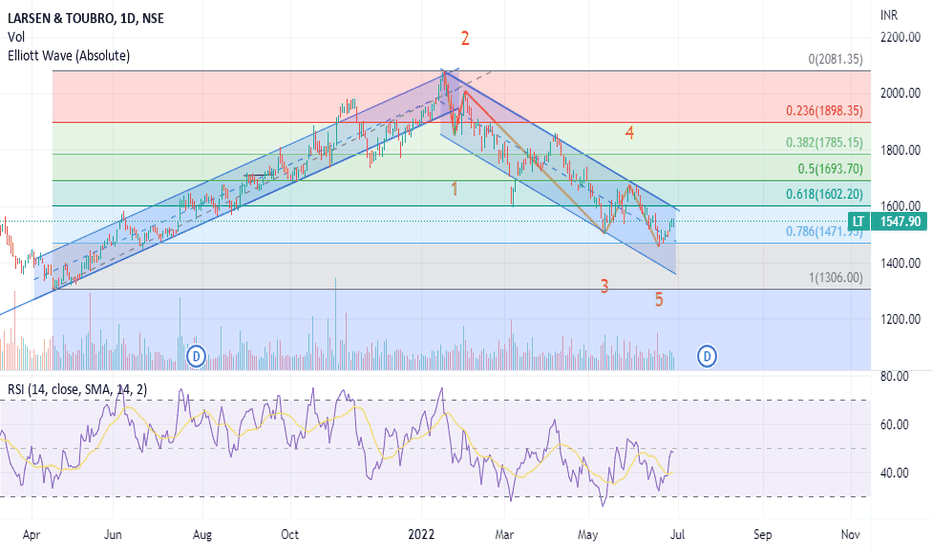Screen dimensions: 932x550
Task: Click the RSI 60.00 axis label
Action: (895, 425)
